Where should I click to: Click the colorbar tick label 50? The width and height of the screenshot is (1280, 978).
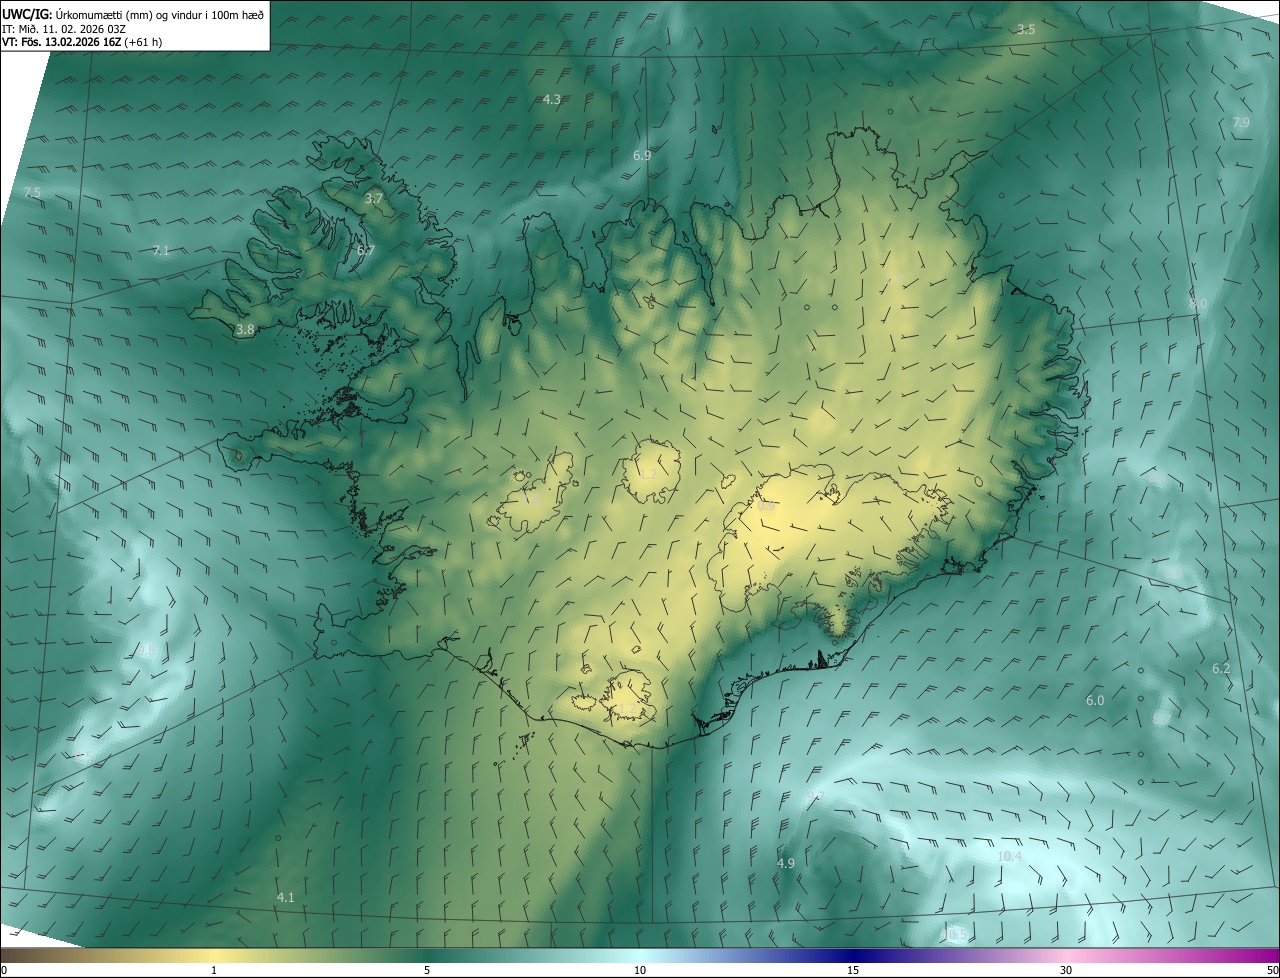tap(1272, 970)
